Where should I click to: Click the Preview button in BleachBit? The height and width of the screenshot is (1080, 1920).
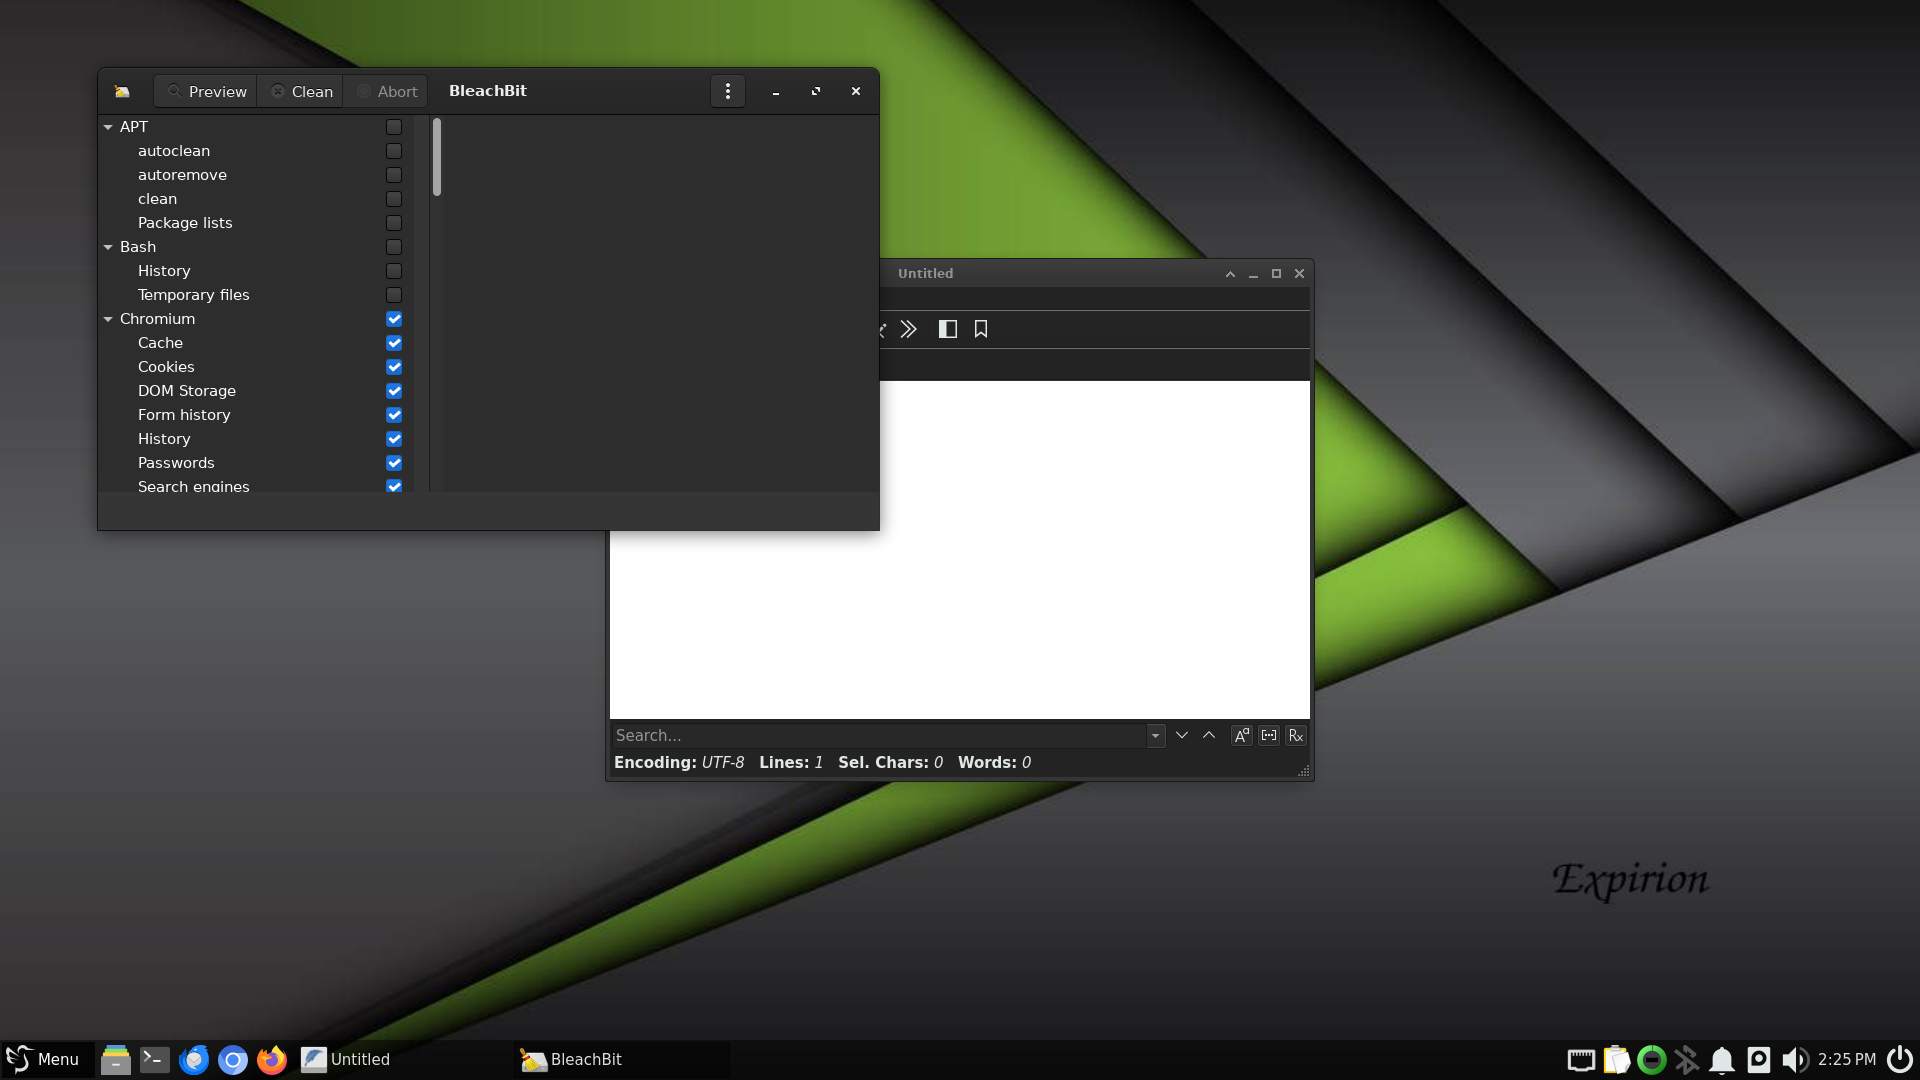click(206, 91)
